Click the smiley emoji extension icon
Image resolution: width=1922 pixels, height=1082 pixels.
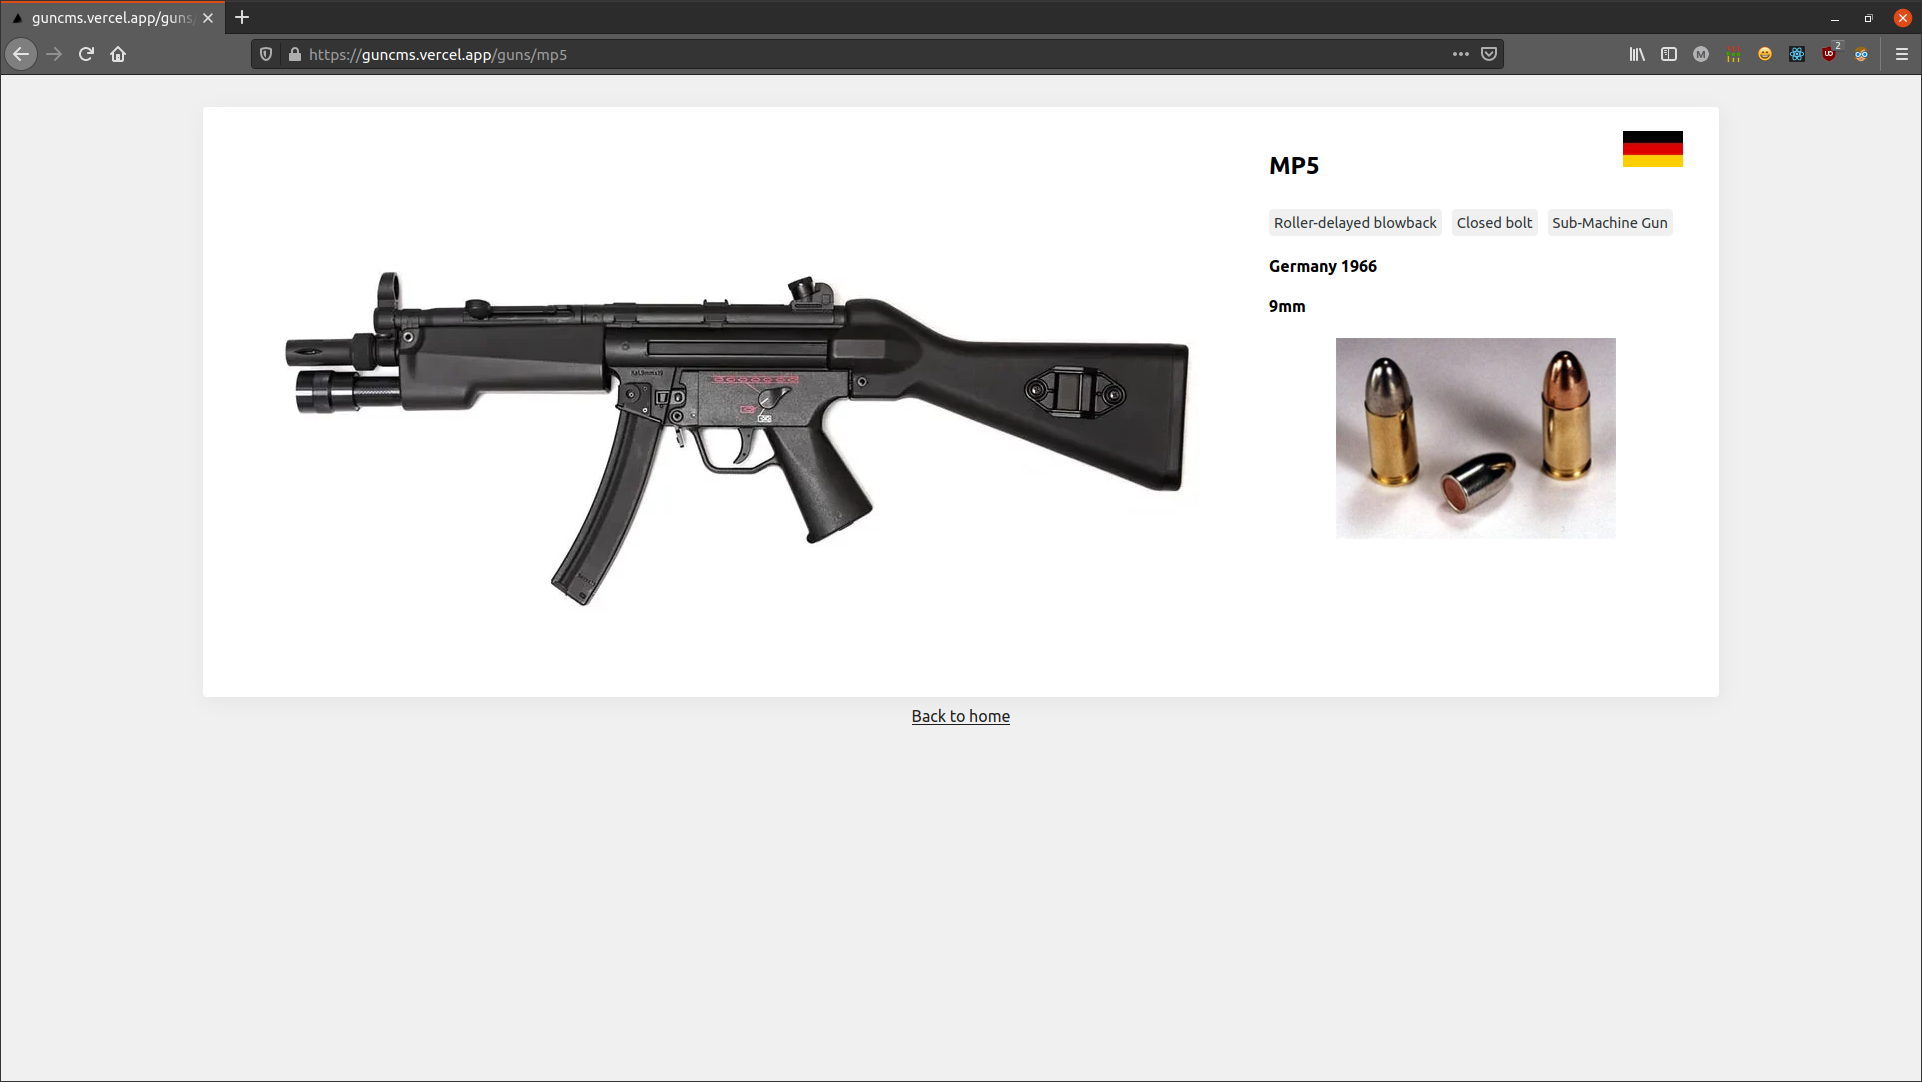[x=1765, y=54]
